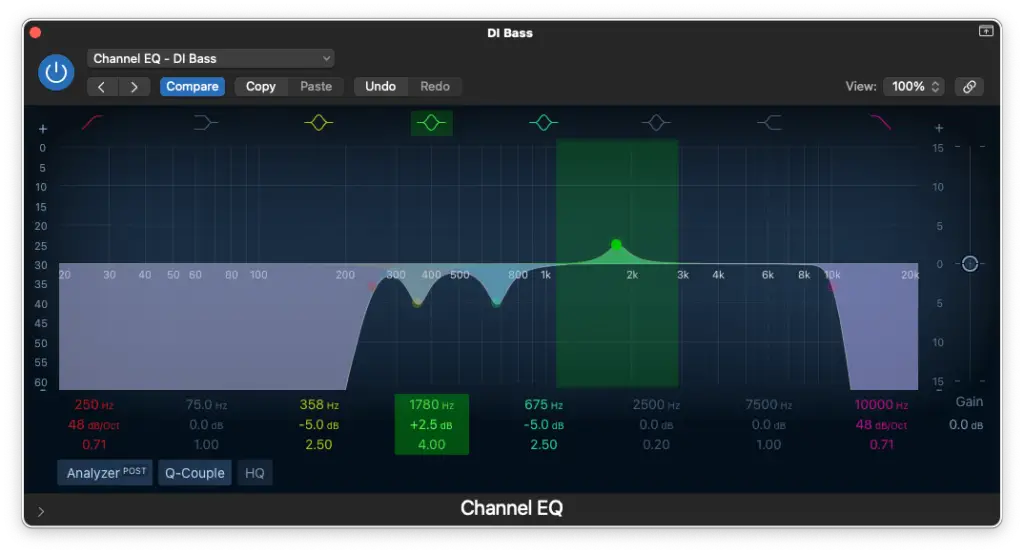Click the 358 Hz frequency value

(x=319, y=405)
